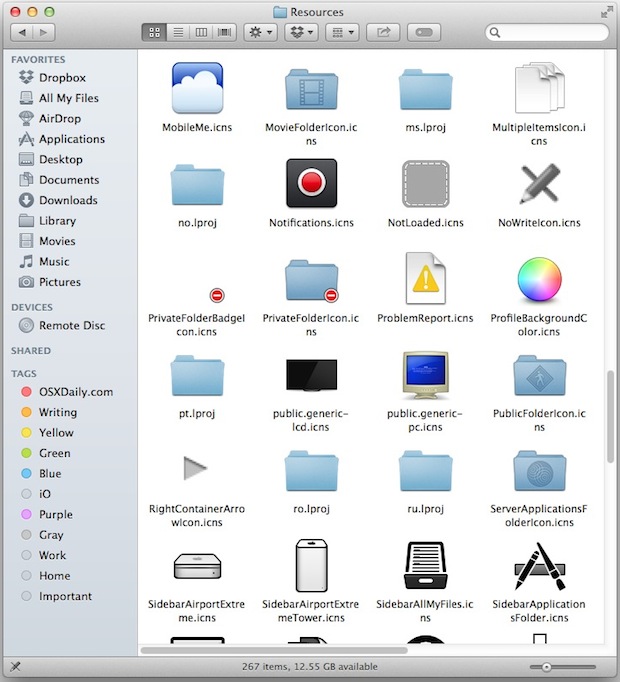Click the Share button in the toolbar
The width and height of the screenshot is (620, 682).
pyautogui.click(x=382, y=33)
